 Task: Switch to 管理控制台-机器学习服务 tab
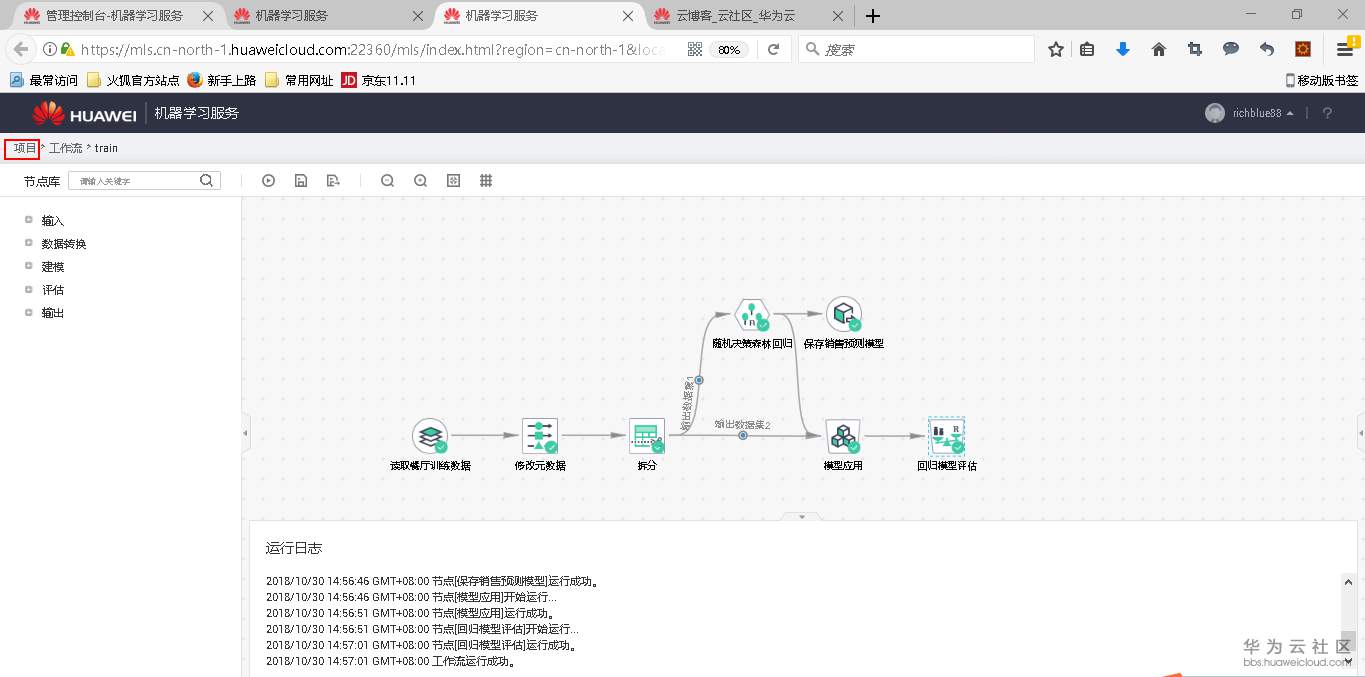(x=118, y=16)
